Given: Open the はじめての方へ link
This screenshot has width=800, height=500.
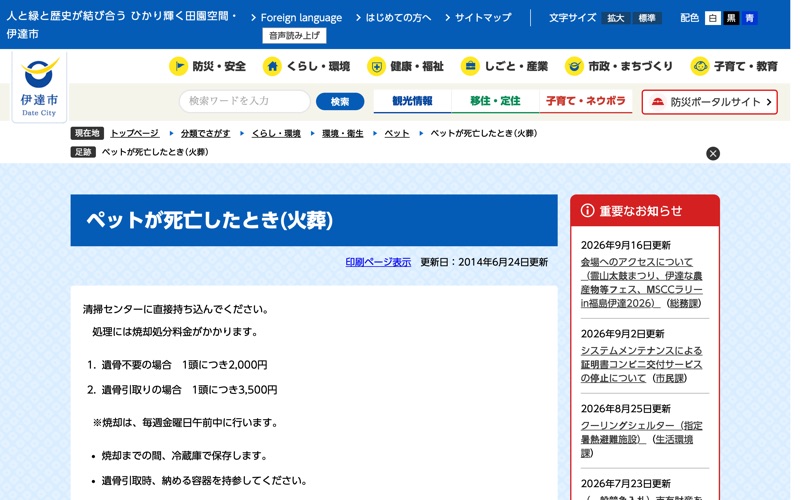Looking at the screenshot, I should click(x=398, y=18).
